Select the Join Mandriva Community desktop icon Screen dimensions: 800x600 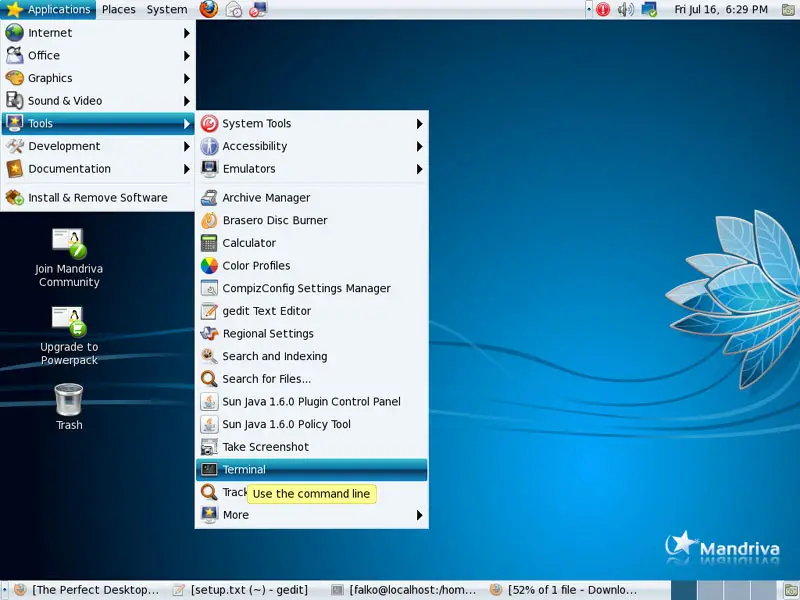(69, 258)
